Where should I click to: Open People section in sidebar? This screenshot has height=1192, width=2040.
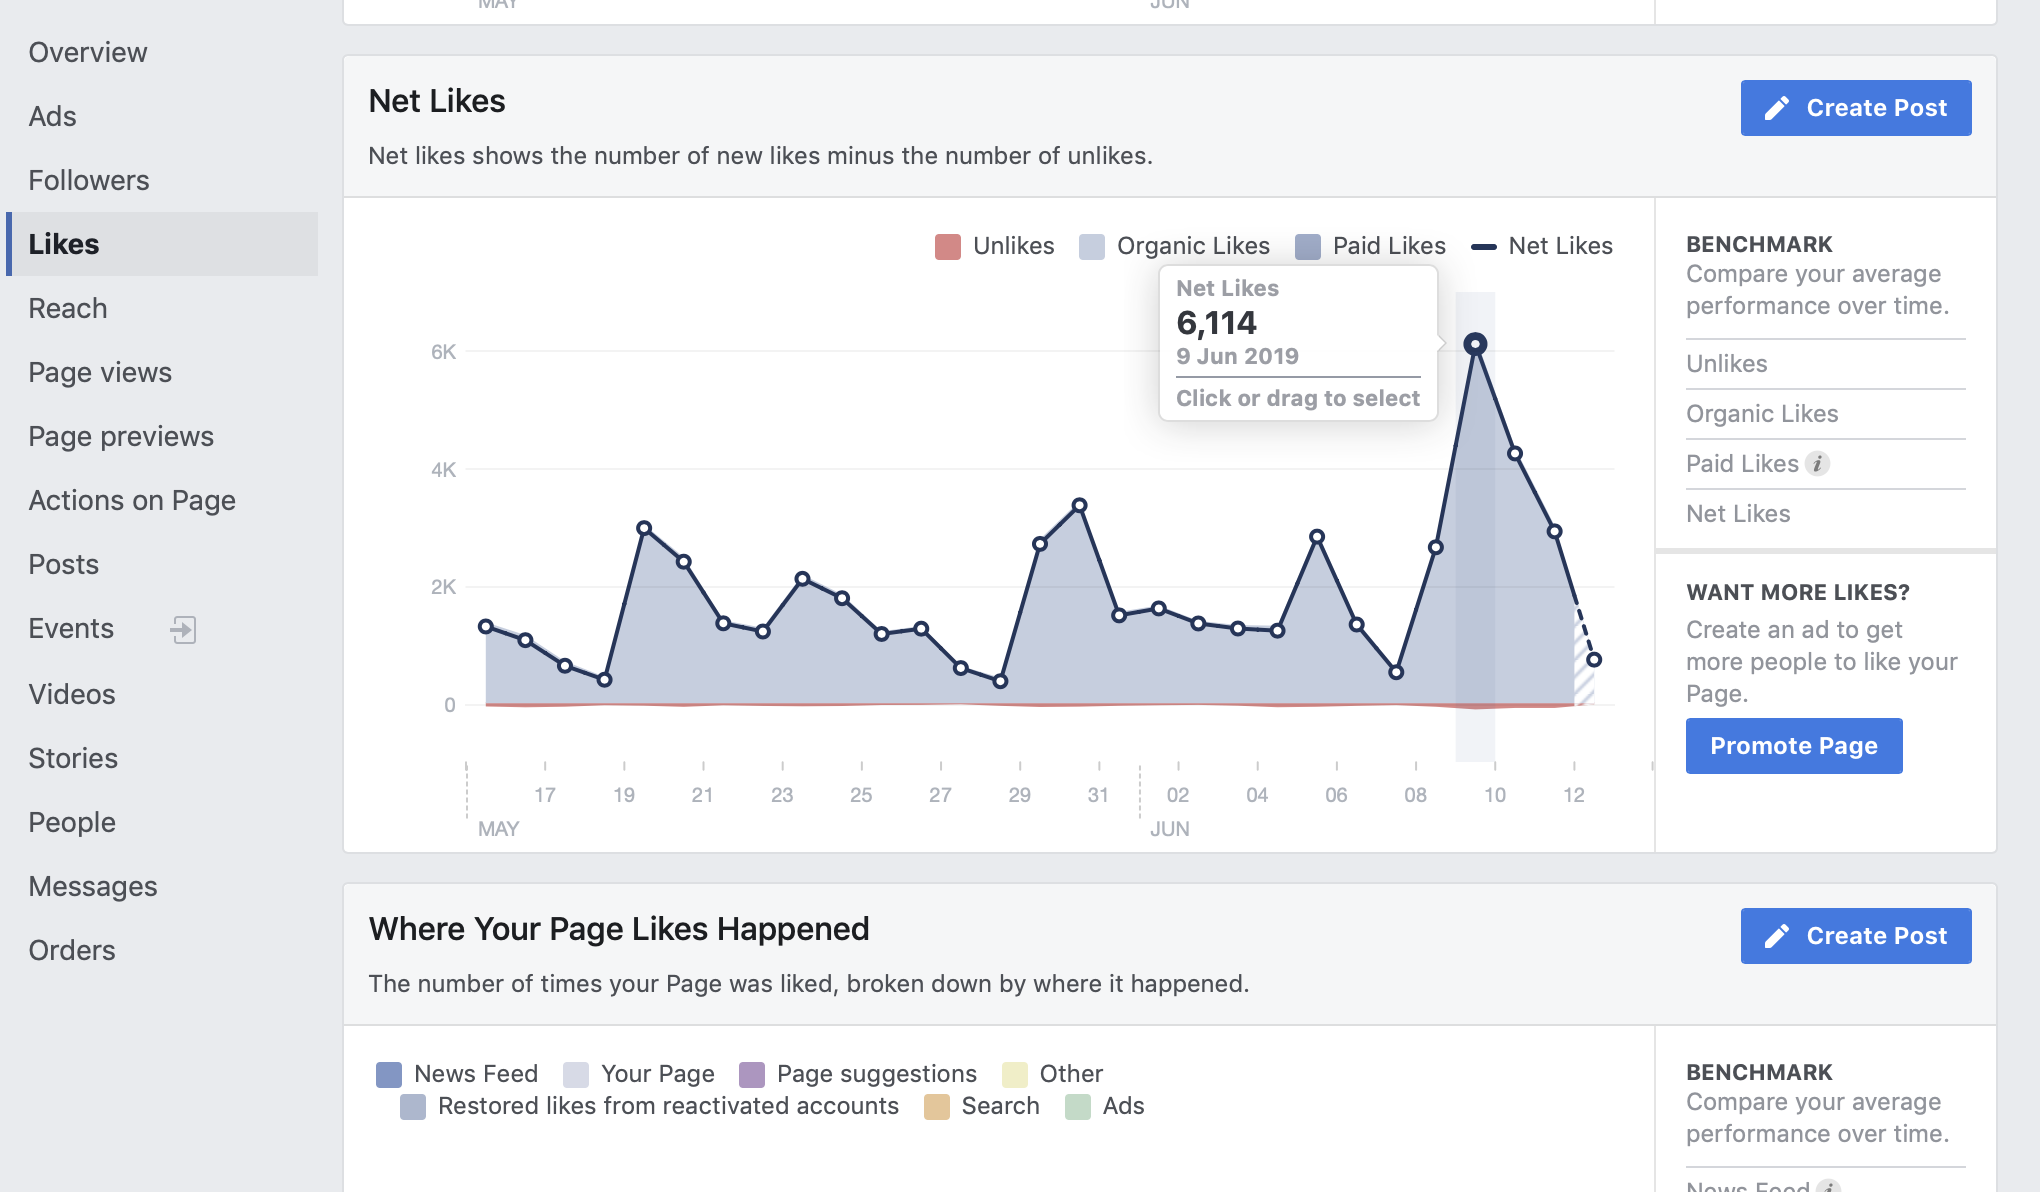pos(72,822)
